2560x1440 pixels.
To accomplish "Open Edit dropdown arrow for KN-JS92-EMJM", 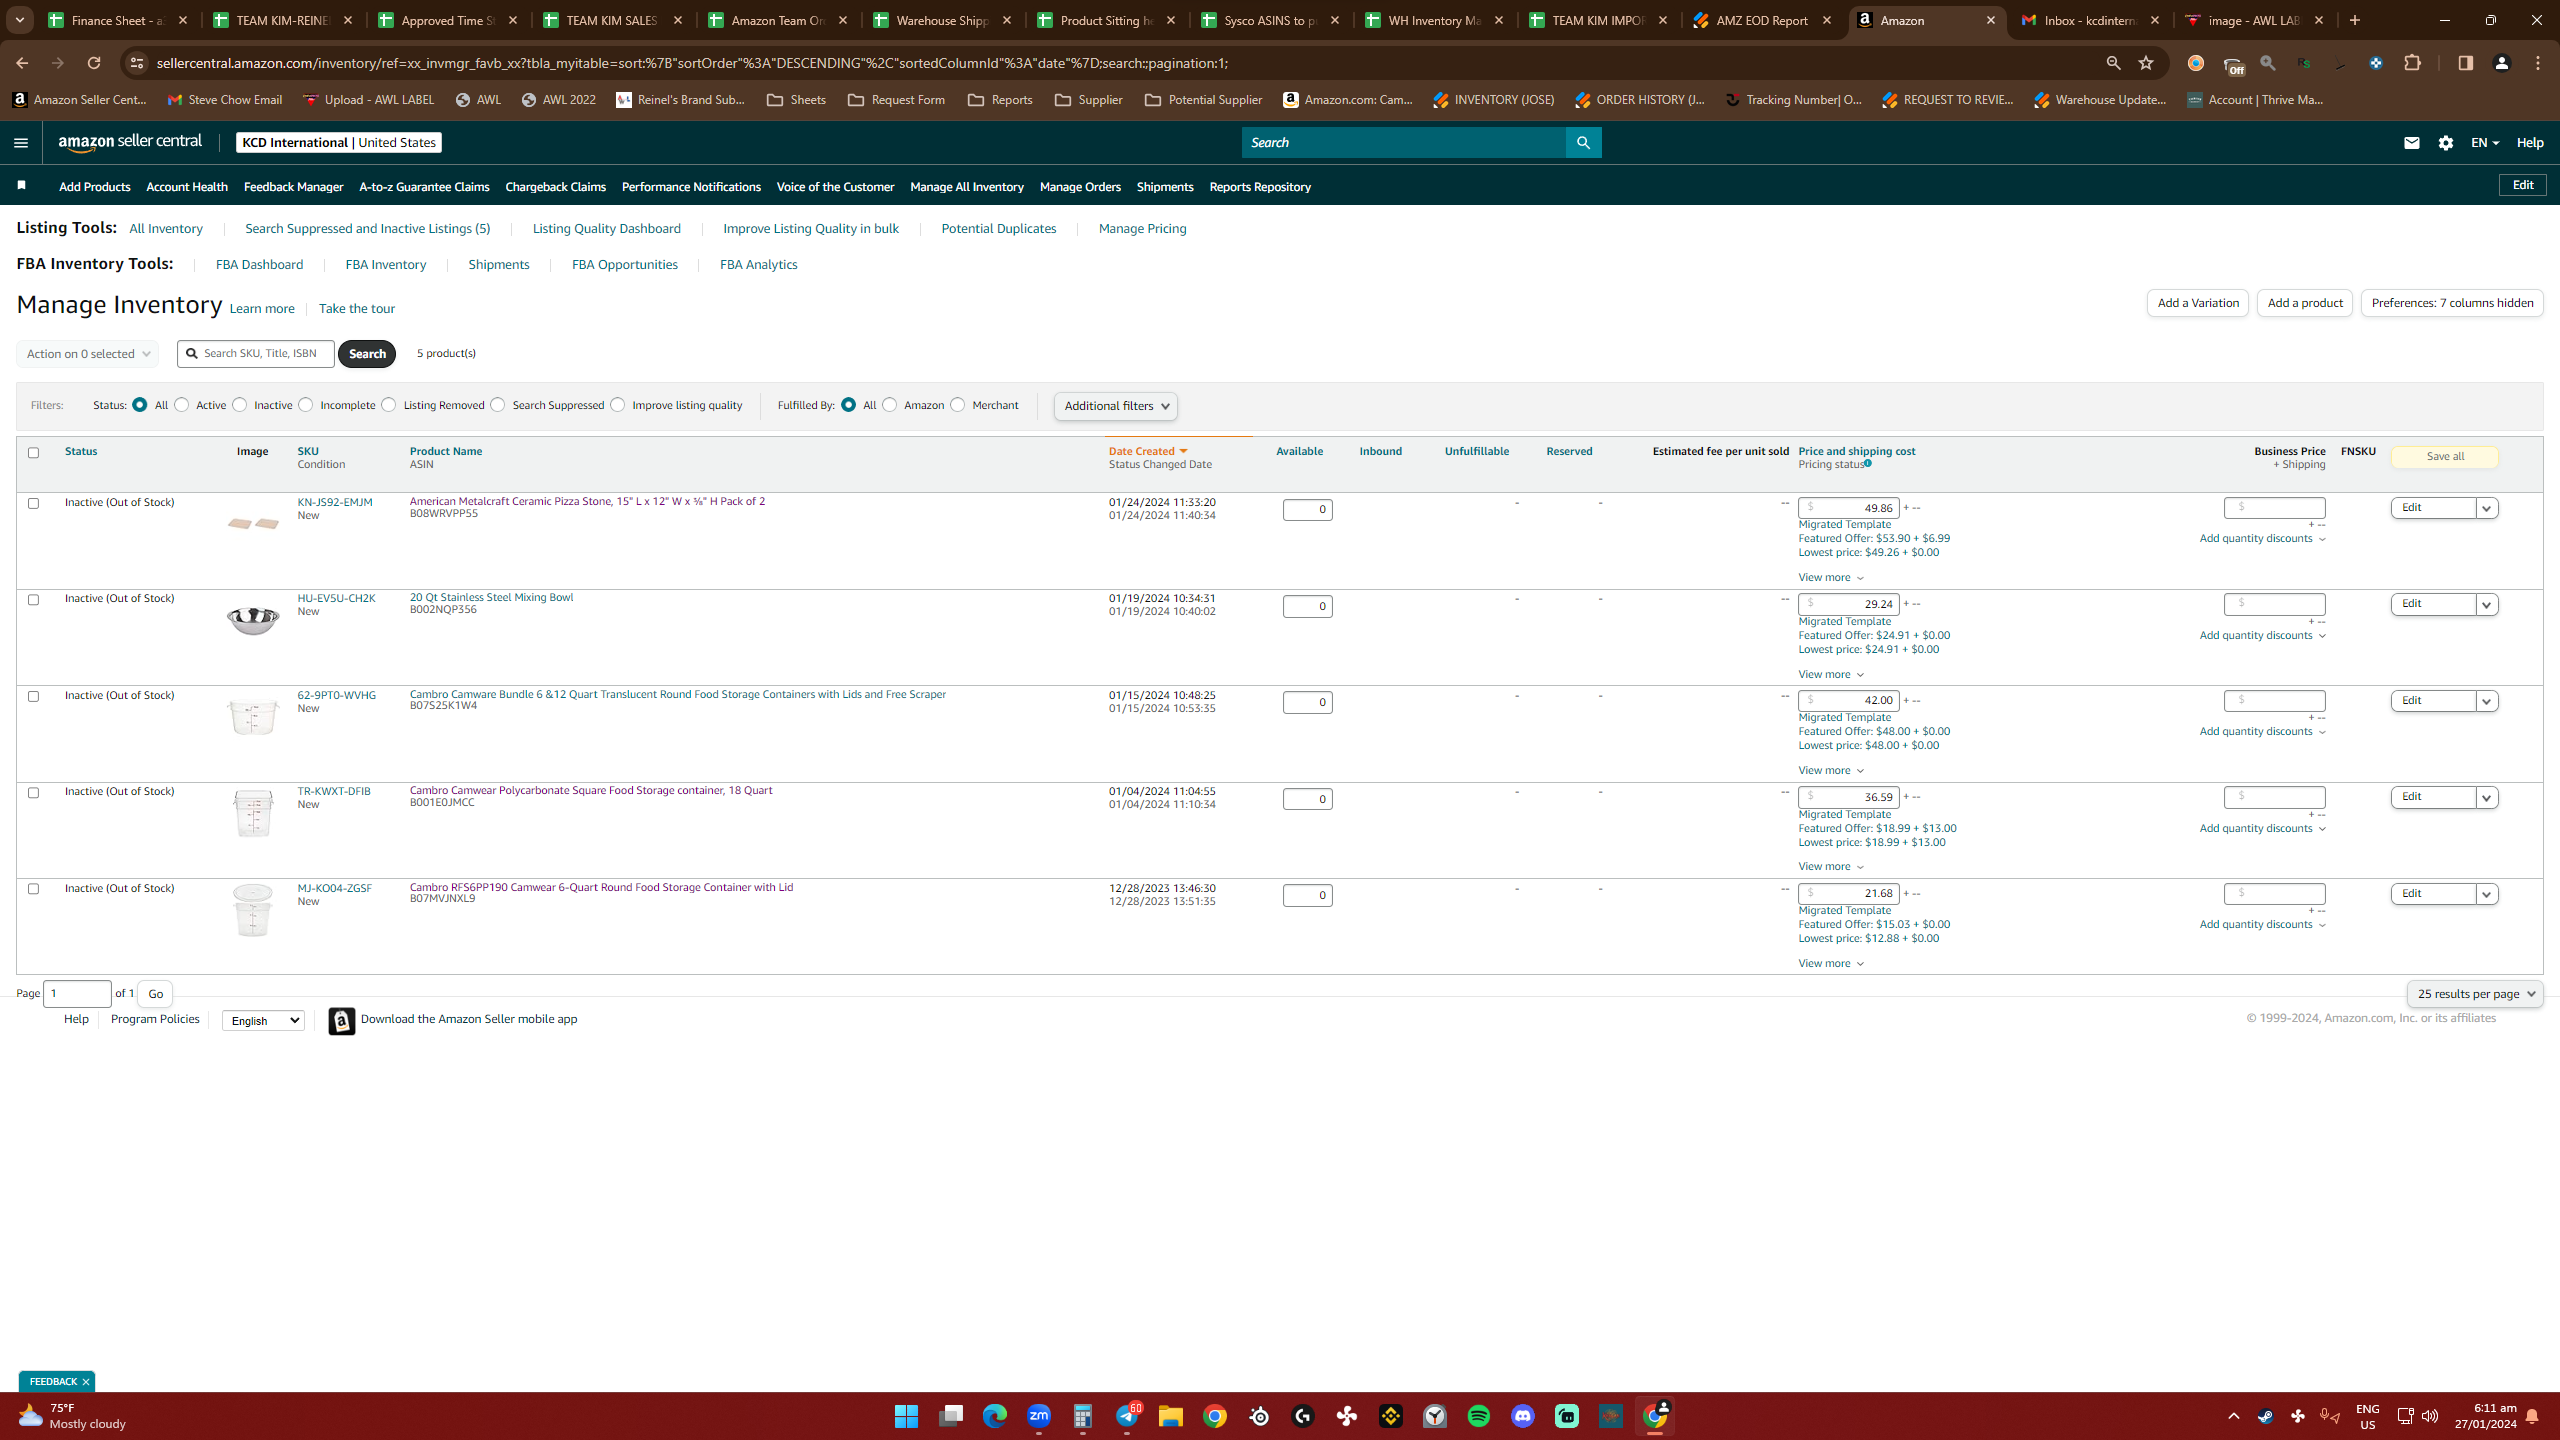I will tap(2487, 509).
